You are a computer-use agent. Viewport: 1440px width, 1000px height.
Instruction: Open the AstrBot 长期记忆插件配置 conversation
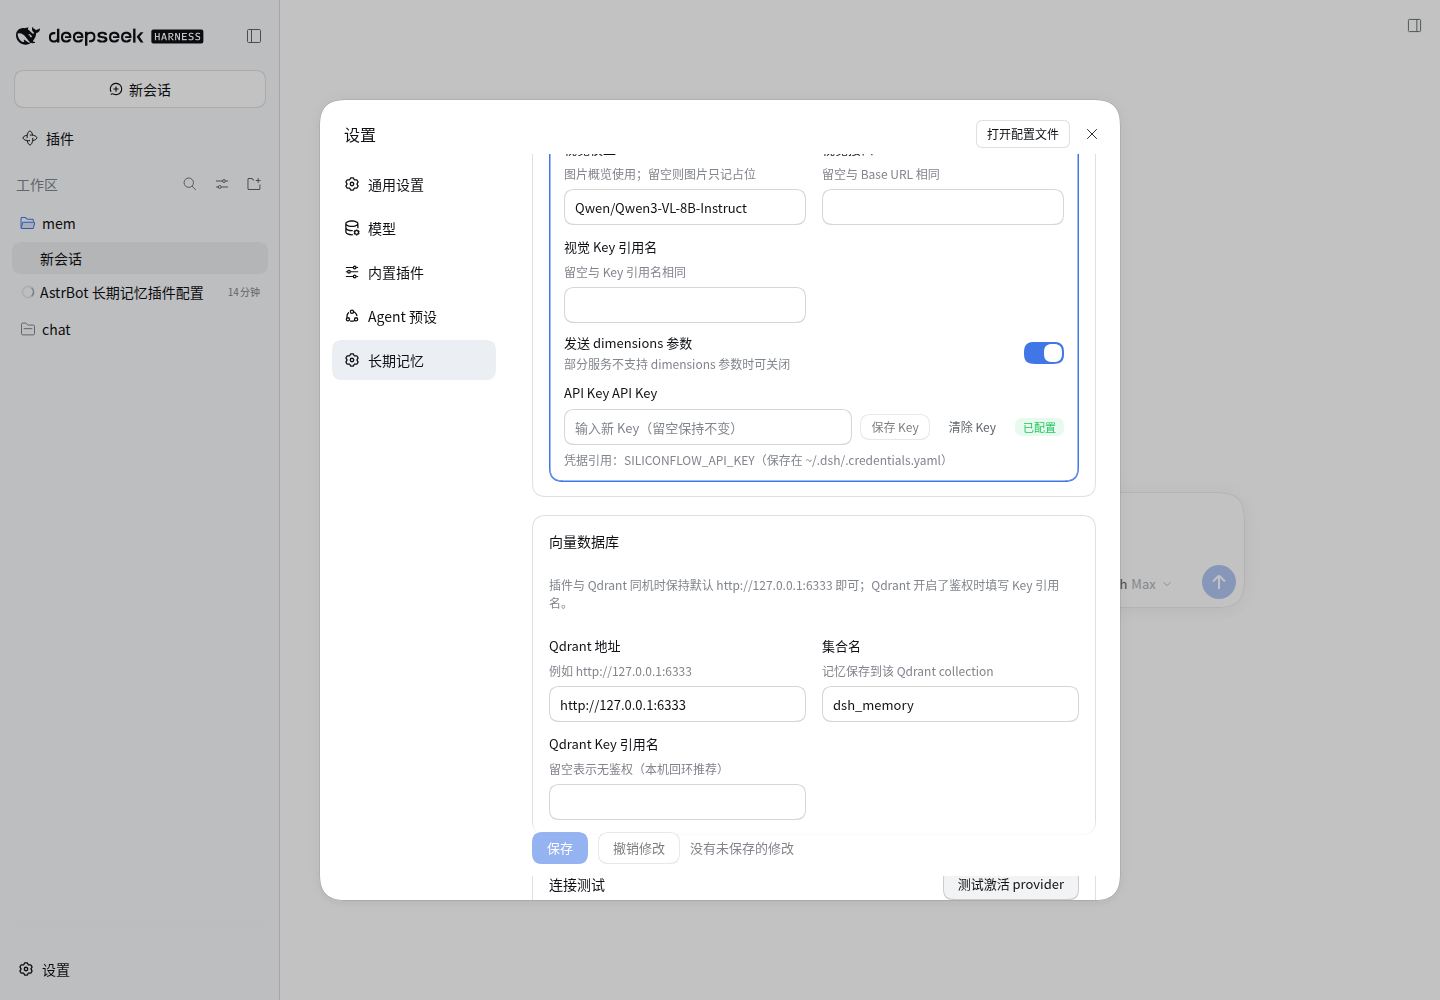point(140,293)
